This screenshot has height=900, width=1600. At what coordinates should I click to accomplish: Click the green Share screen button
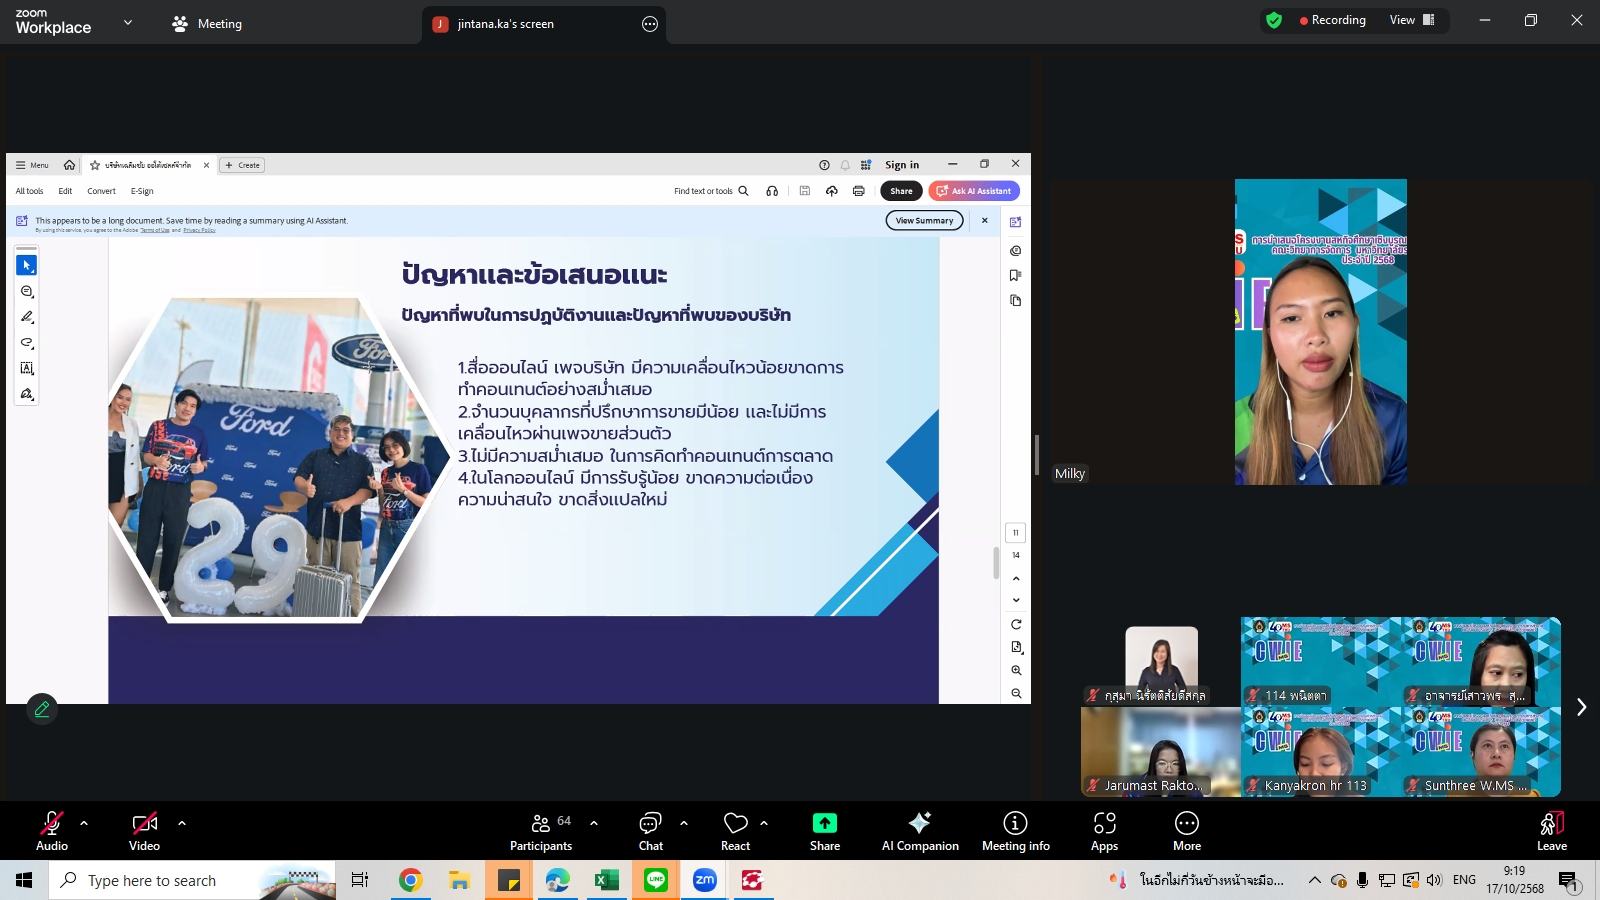pyautogui.click(x=824, y=830)
